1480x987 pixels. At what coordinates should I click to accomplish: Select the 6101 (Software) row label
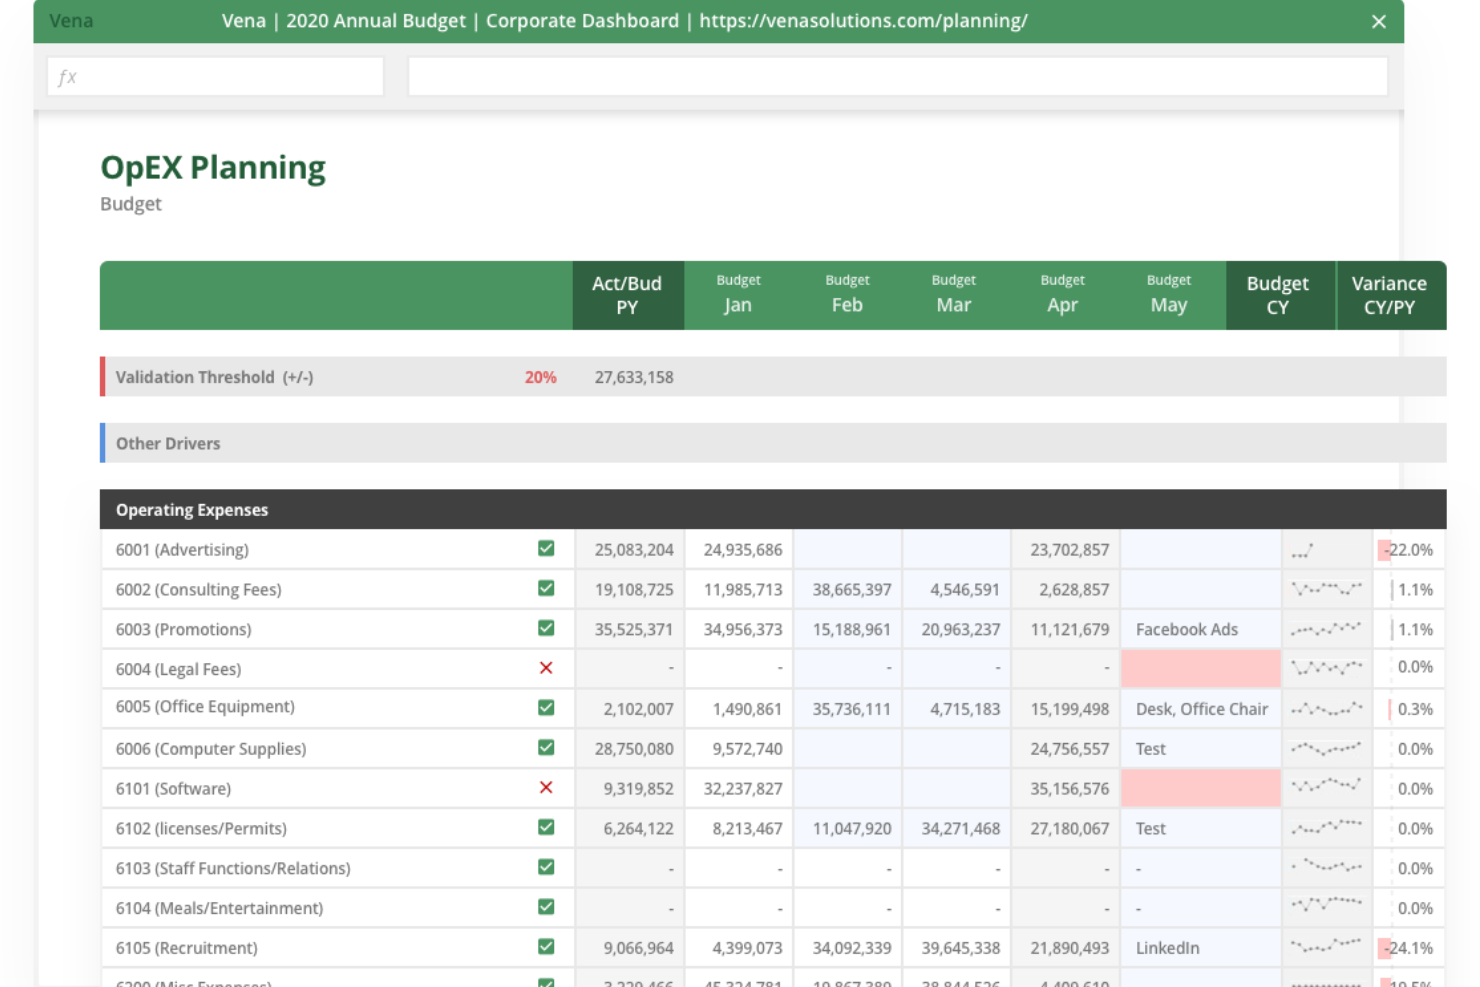coord(173,788)
